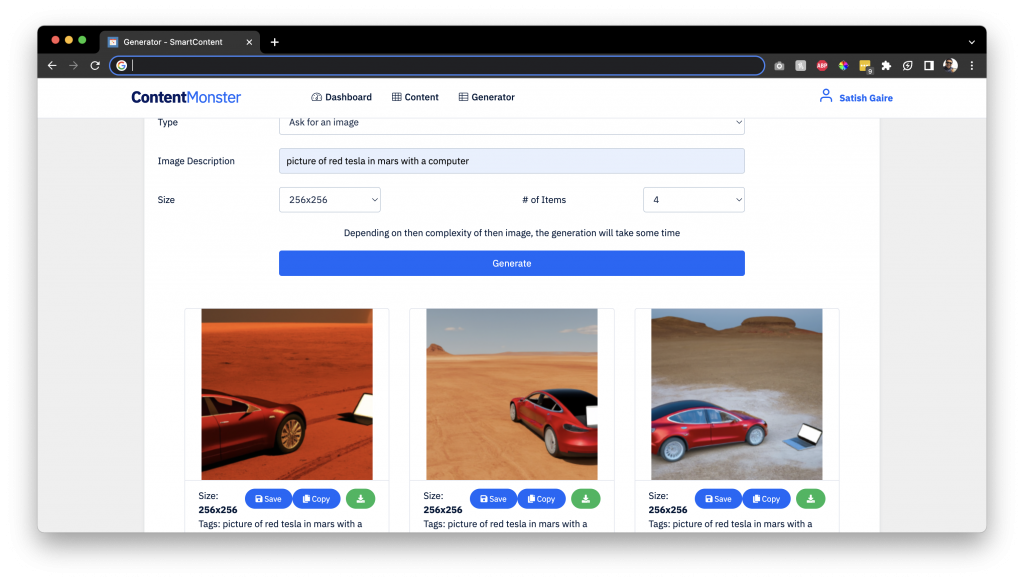
Task: Click the browser forward arrow
Action: pos(73,65)
